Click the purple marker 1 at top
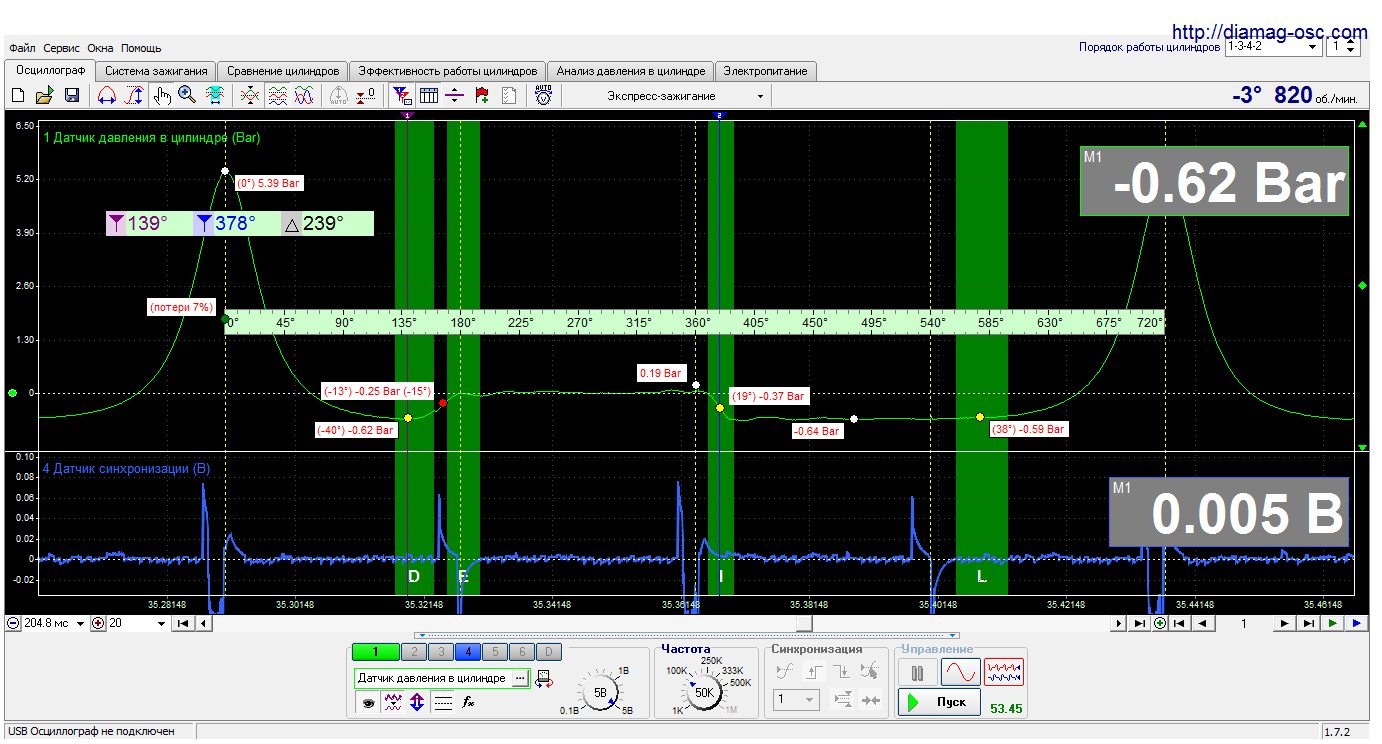The image size is (1382, 744). click(x=407, y=116)
